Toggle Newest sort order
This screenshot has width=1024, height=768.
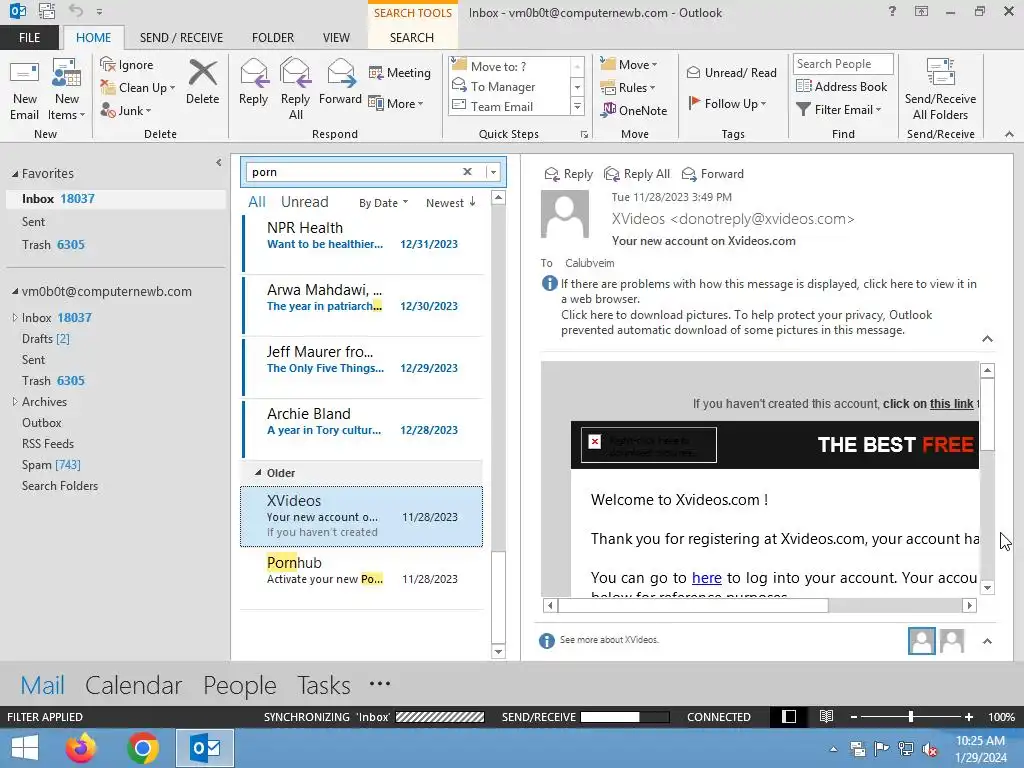tap(451, 203)
